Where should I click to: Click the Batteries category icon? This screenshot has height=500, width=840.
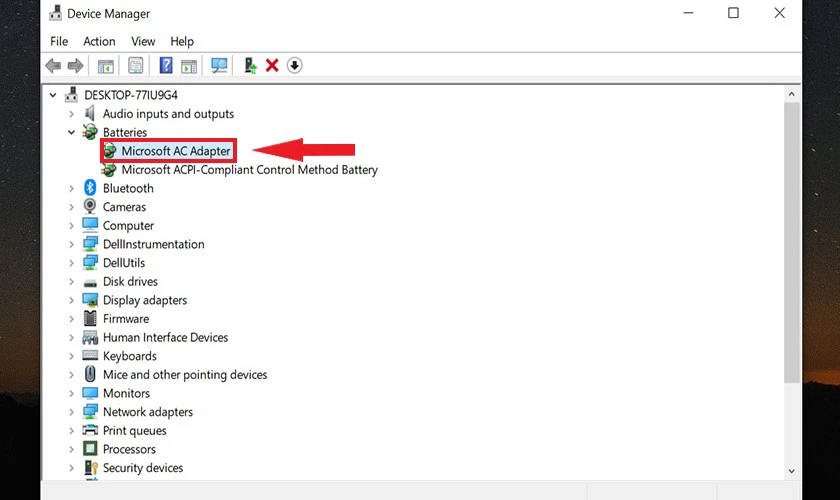90,132
